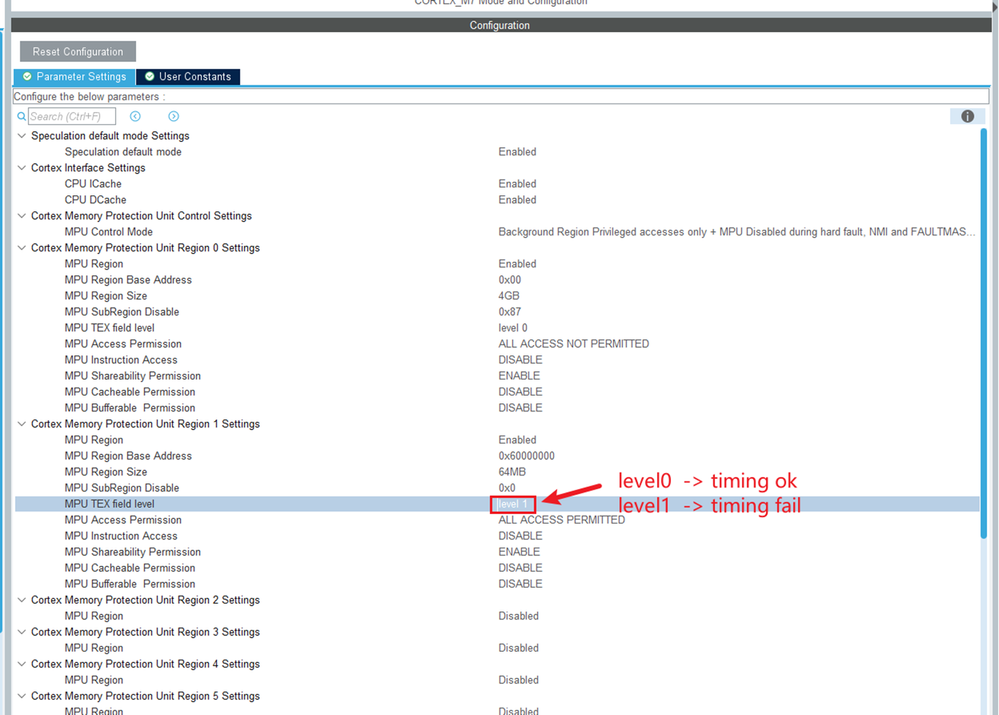Collapse Cortex Interface Settings group
999x715 pixels.
point(22,168)
